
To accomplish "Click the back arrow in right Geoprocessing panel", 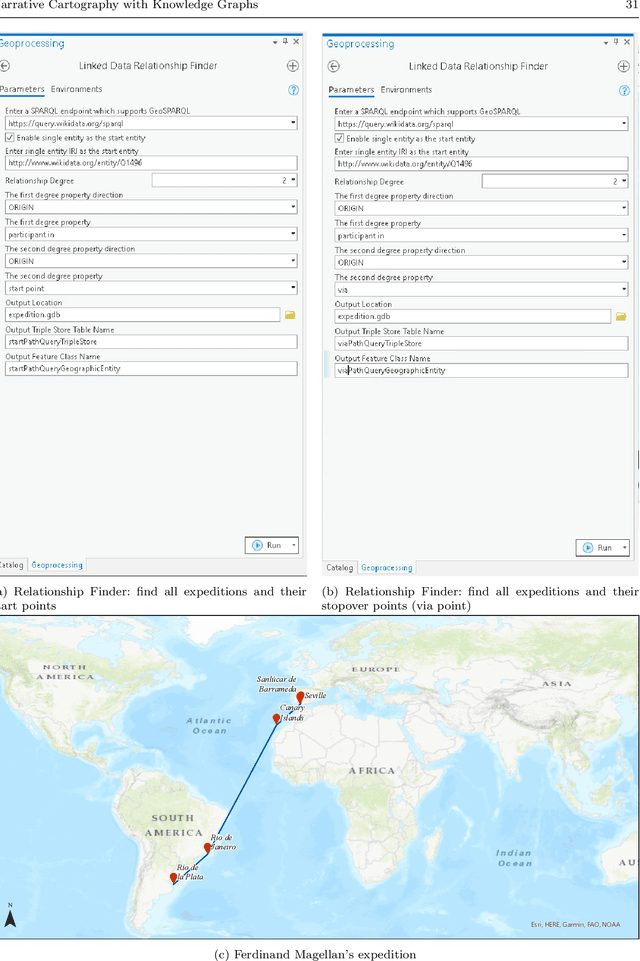I will pyautogui.click(x=333, y=66).
